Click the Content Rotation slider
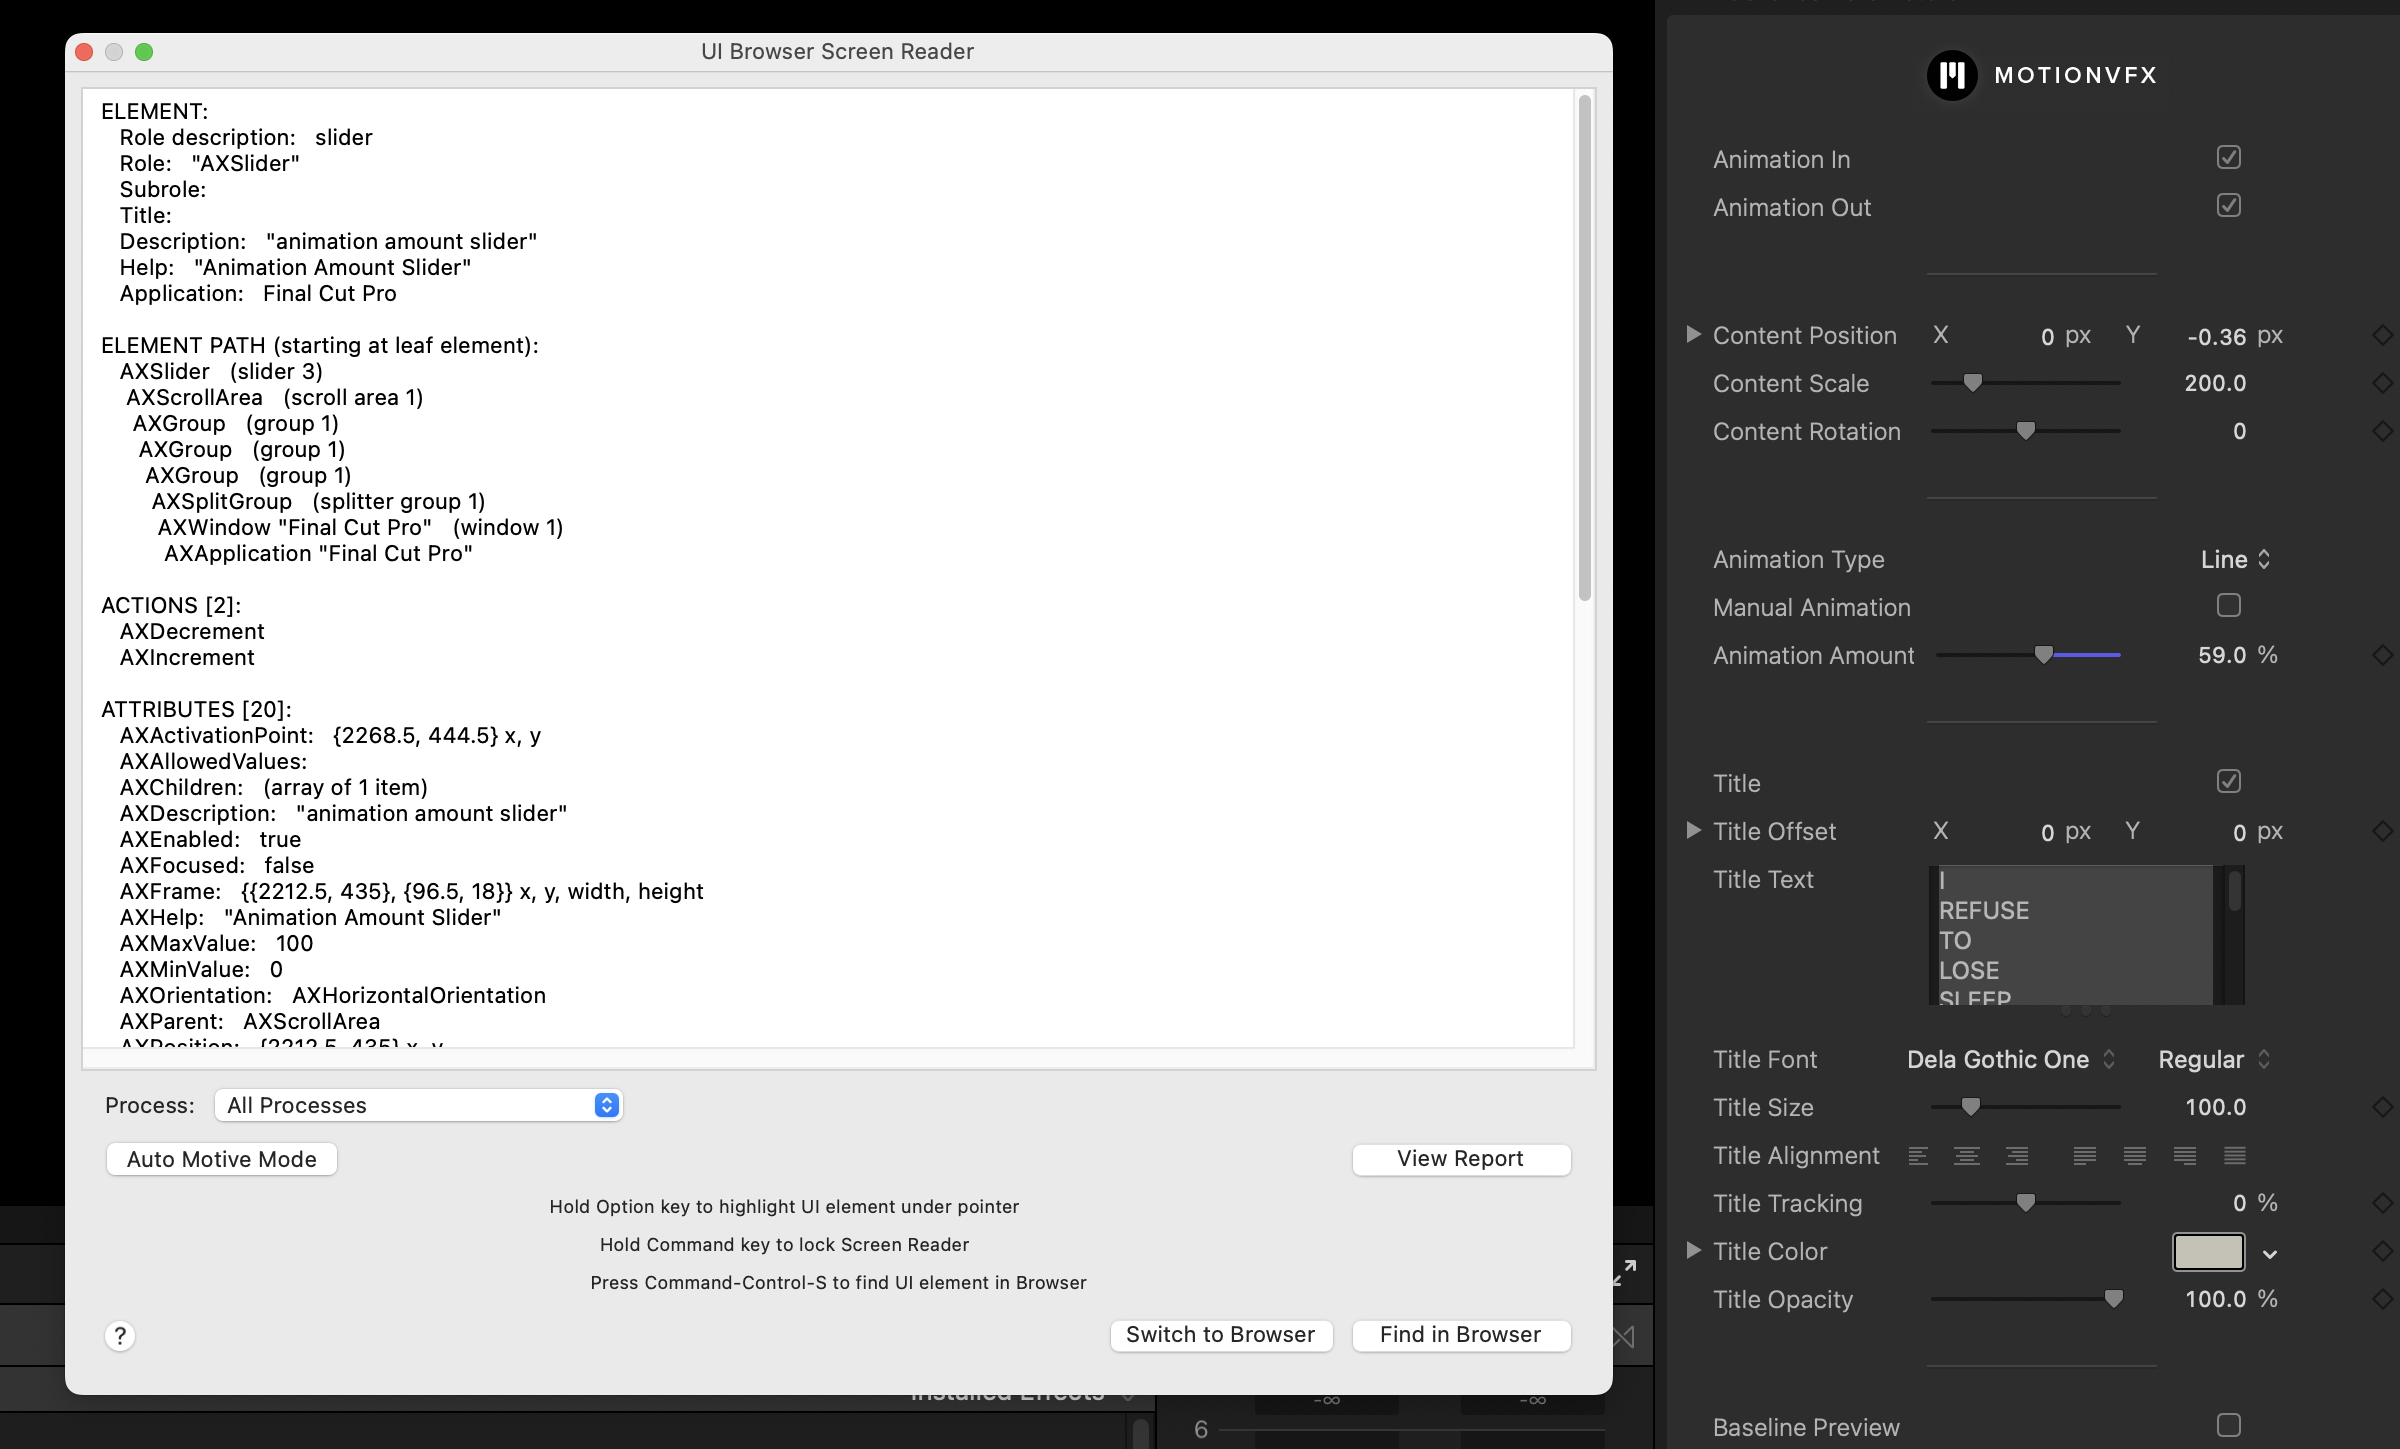This screenshot has height=1449, width=2400. pyautogui.click(x=2025, y=431)
